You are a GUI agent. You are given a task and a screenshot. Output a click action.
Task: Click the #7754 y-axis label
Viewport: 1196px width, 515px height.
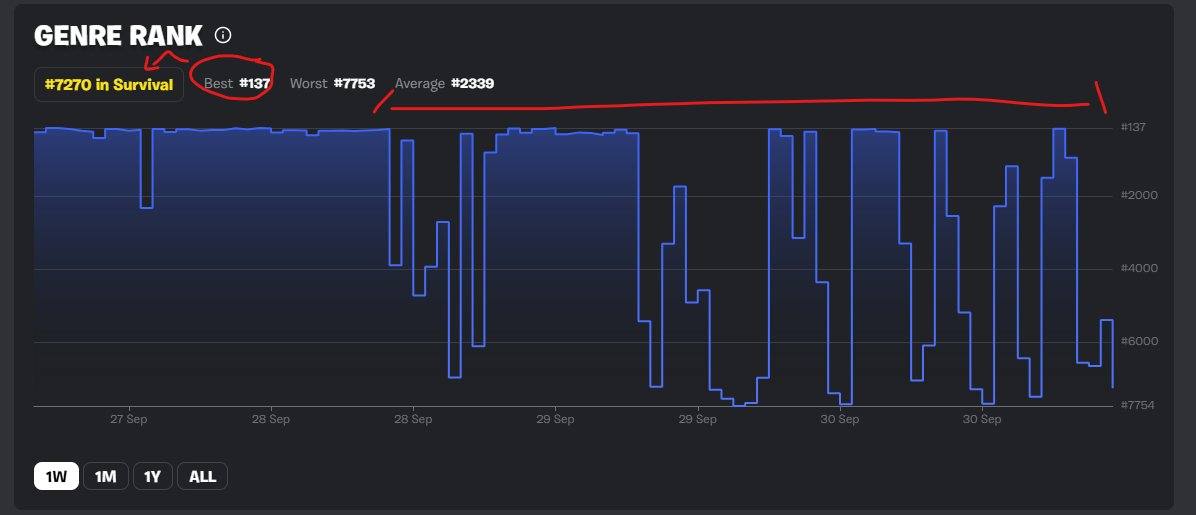coord(1137,405)
